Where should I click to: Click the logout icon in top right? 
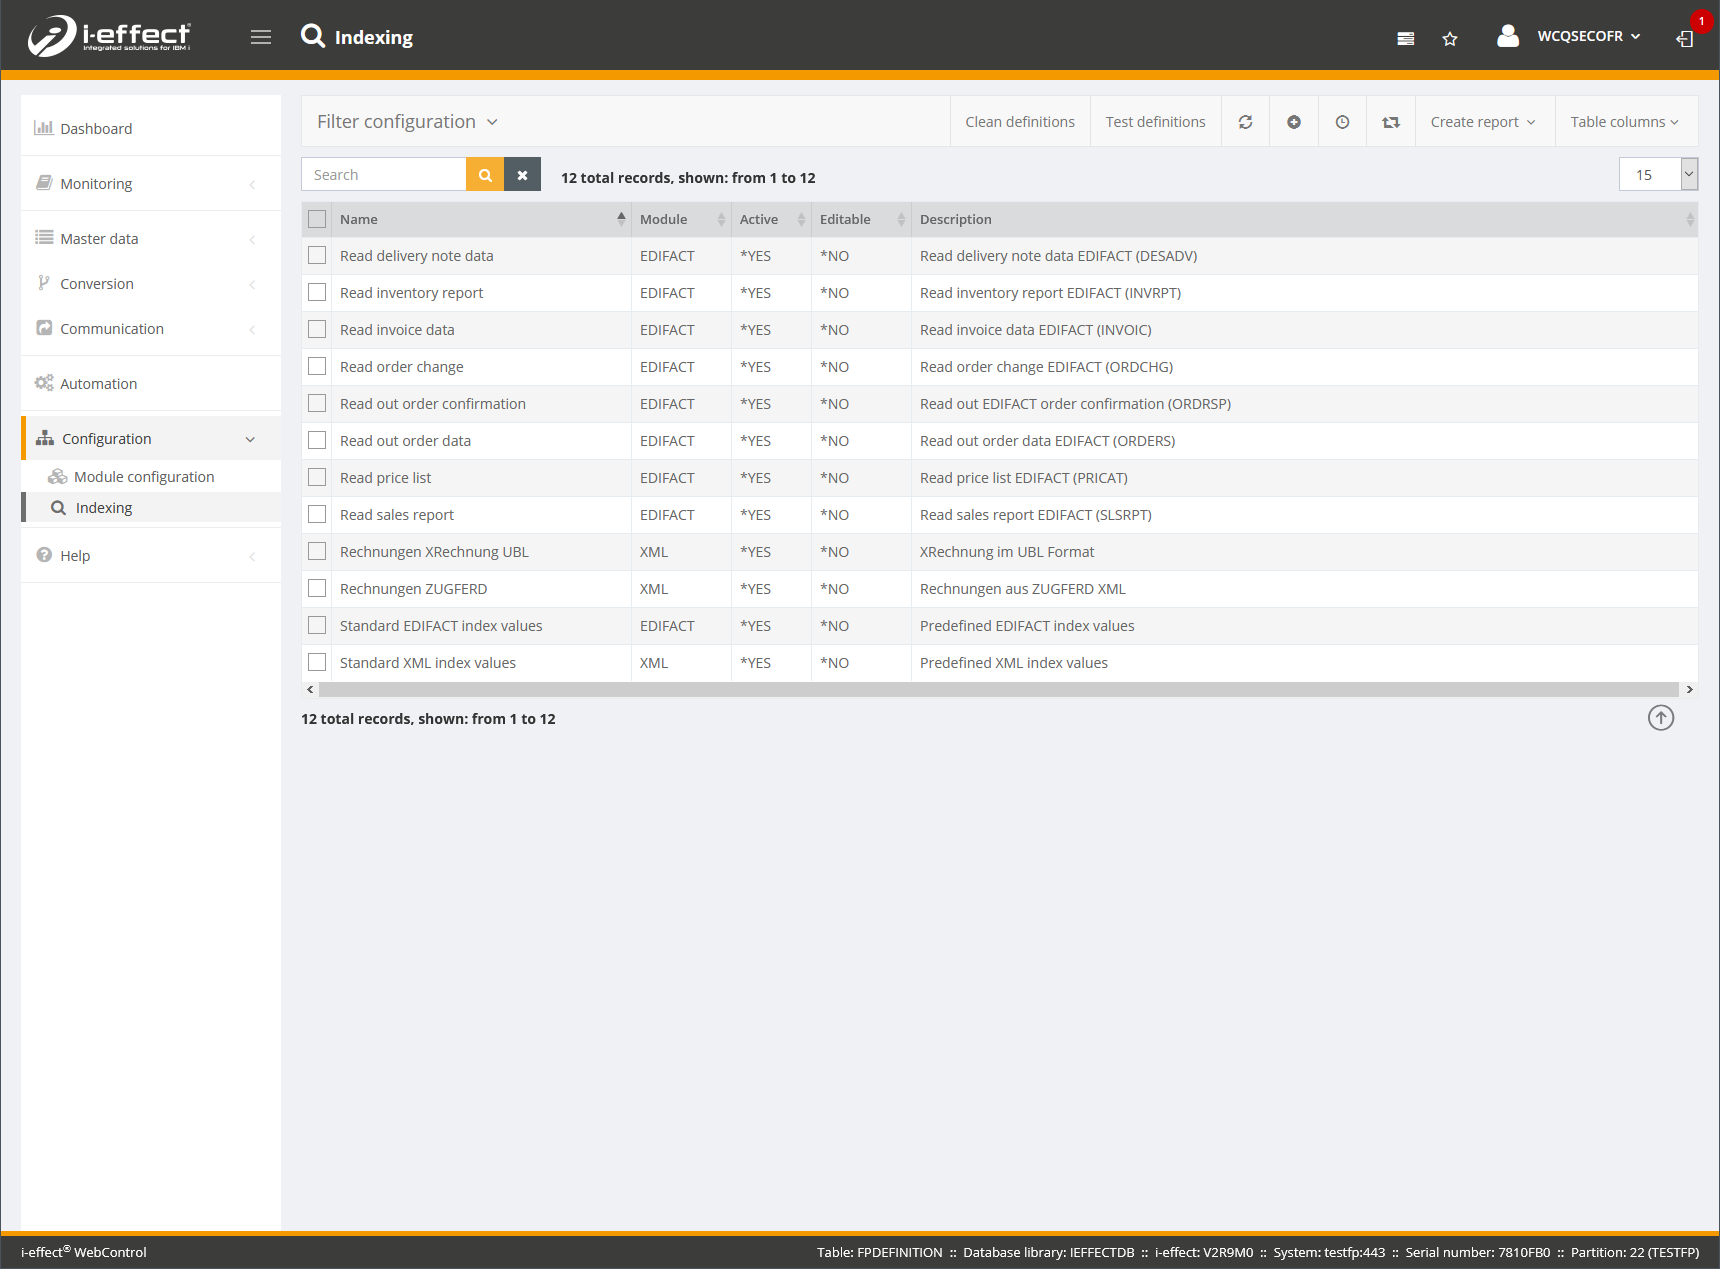[x=1685, y=39]
